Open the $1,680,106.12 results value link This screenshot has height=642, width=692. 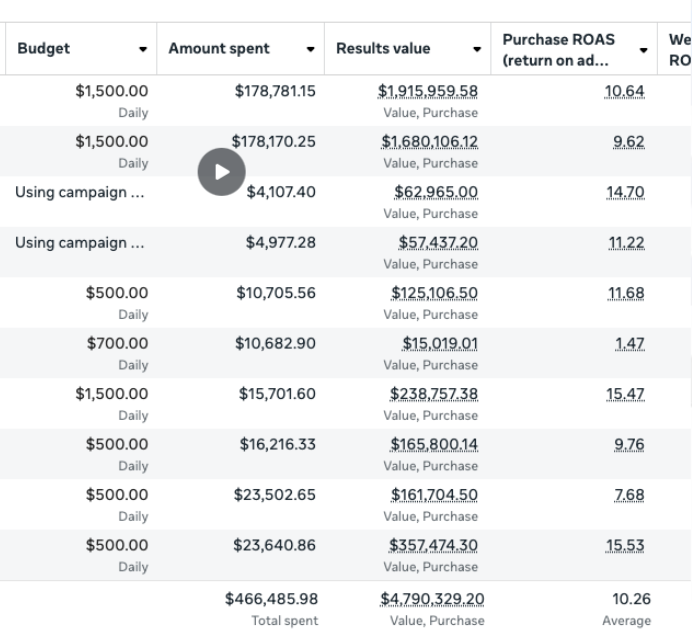[x=429, y=142]
